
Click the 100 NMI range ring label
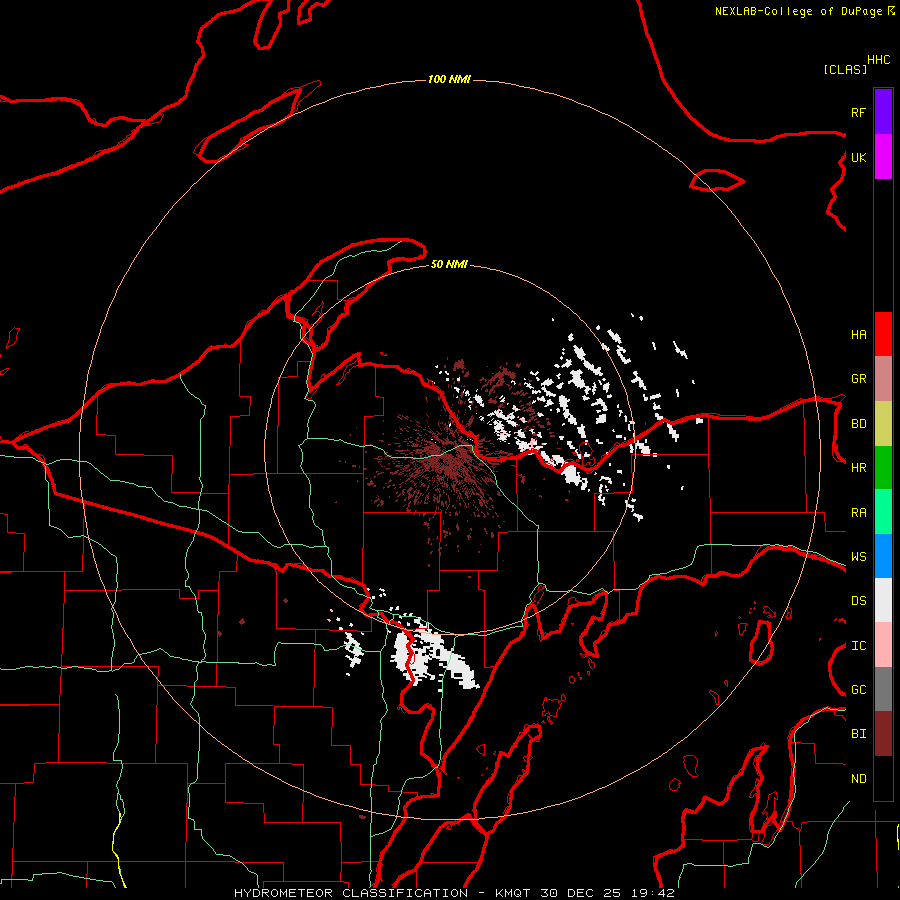[449, 79]
